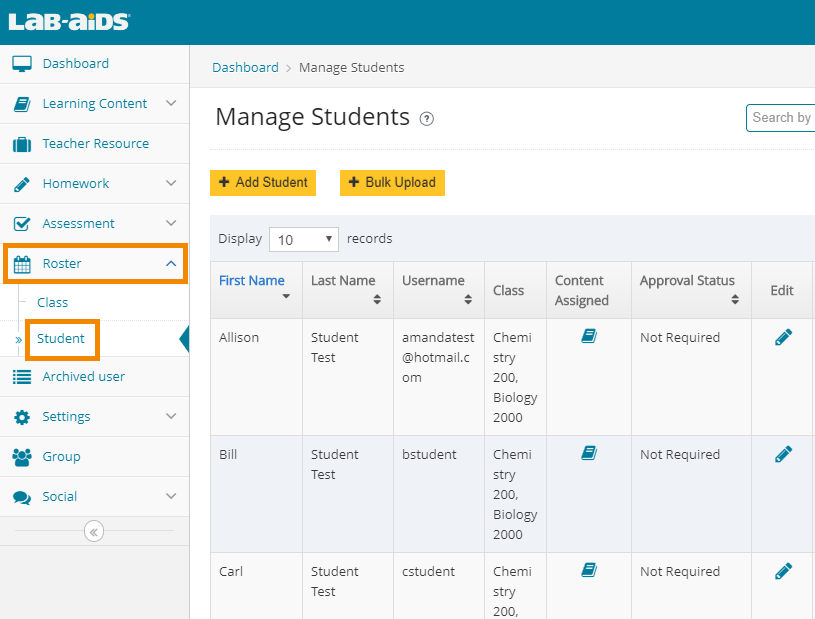Open the Display records count dropdown

[x=304, y=240]
